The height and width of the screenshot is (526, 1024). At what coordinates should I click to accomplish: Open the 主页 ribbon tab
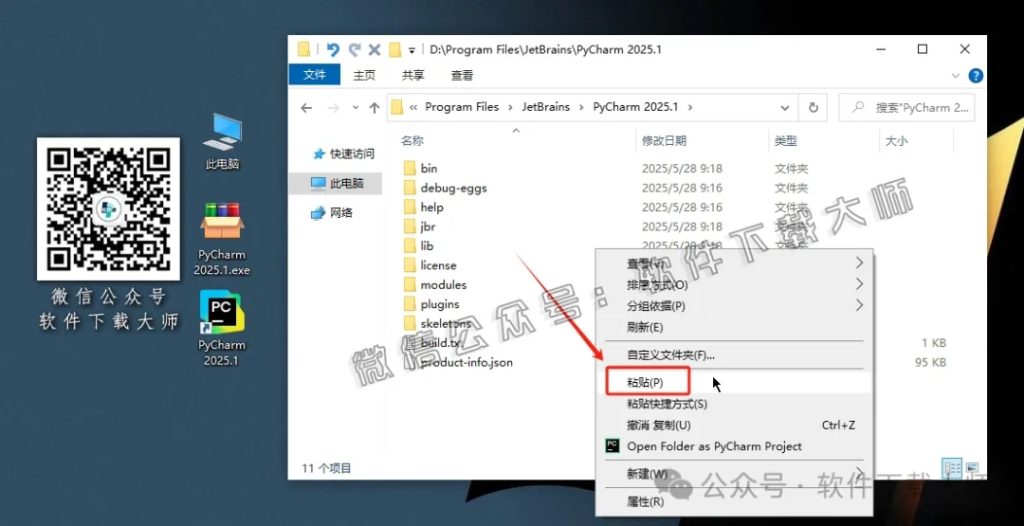click(364, 76)
